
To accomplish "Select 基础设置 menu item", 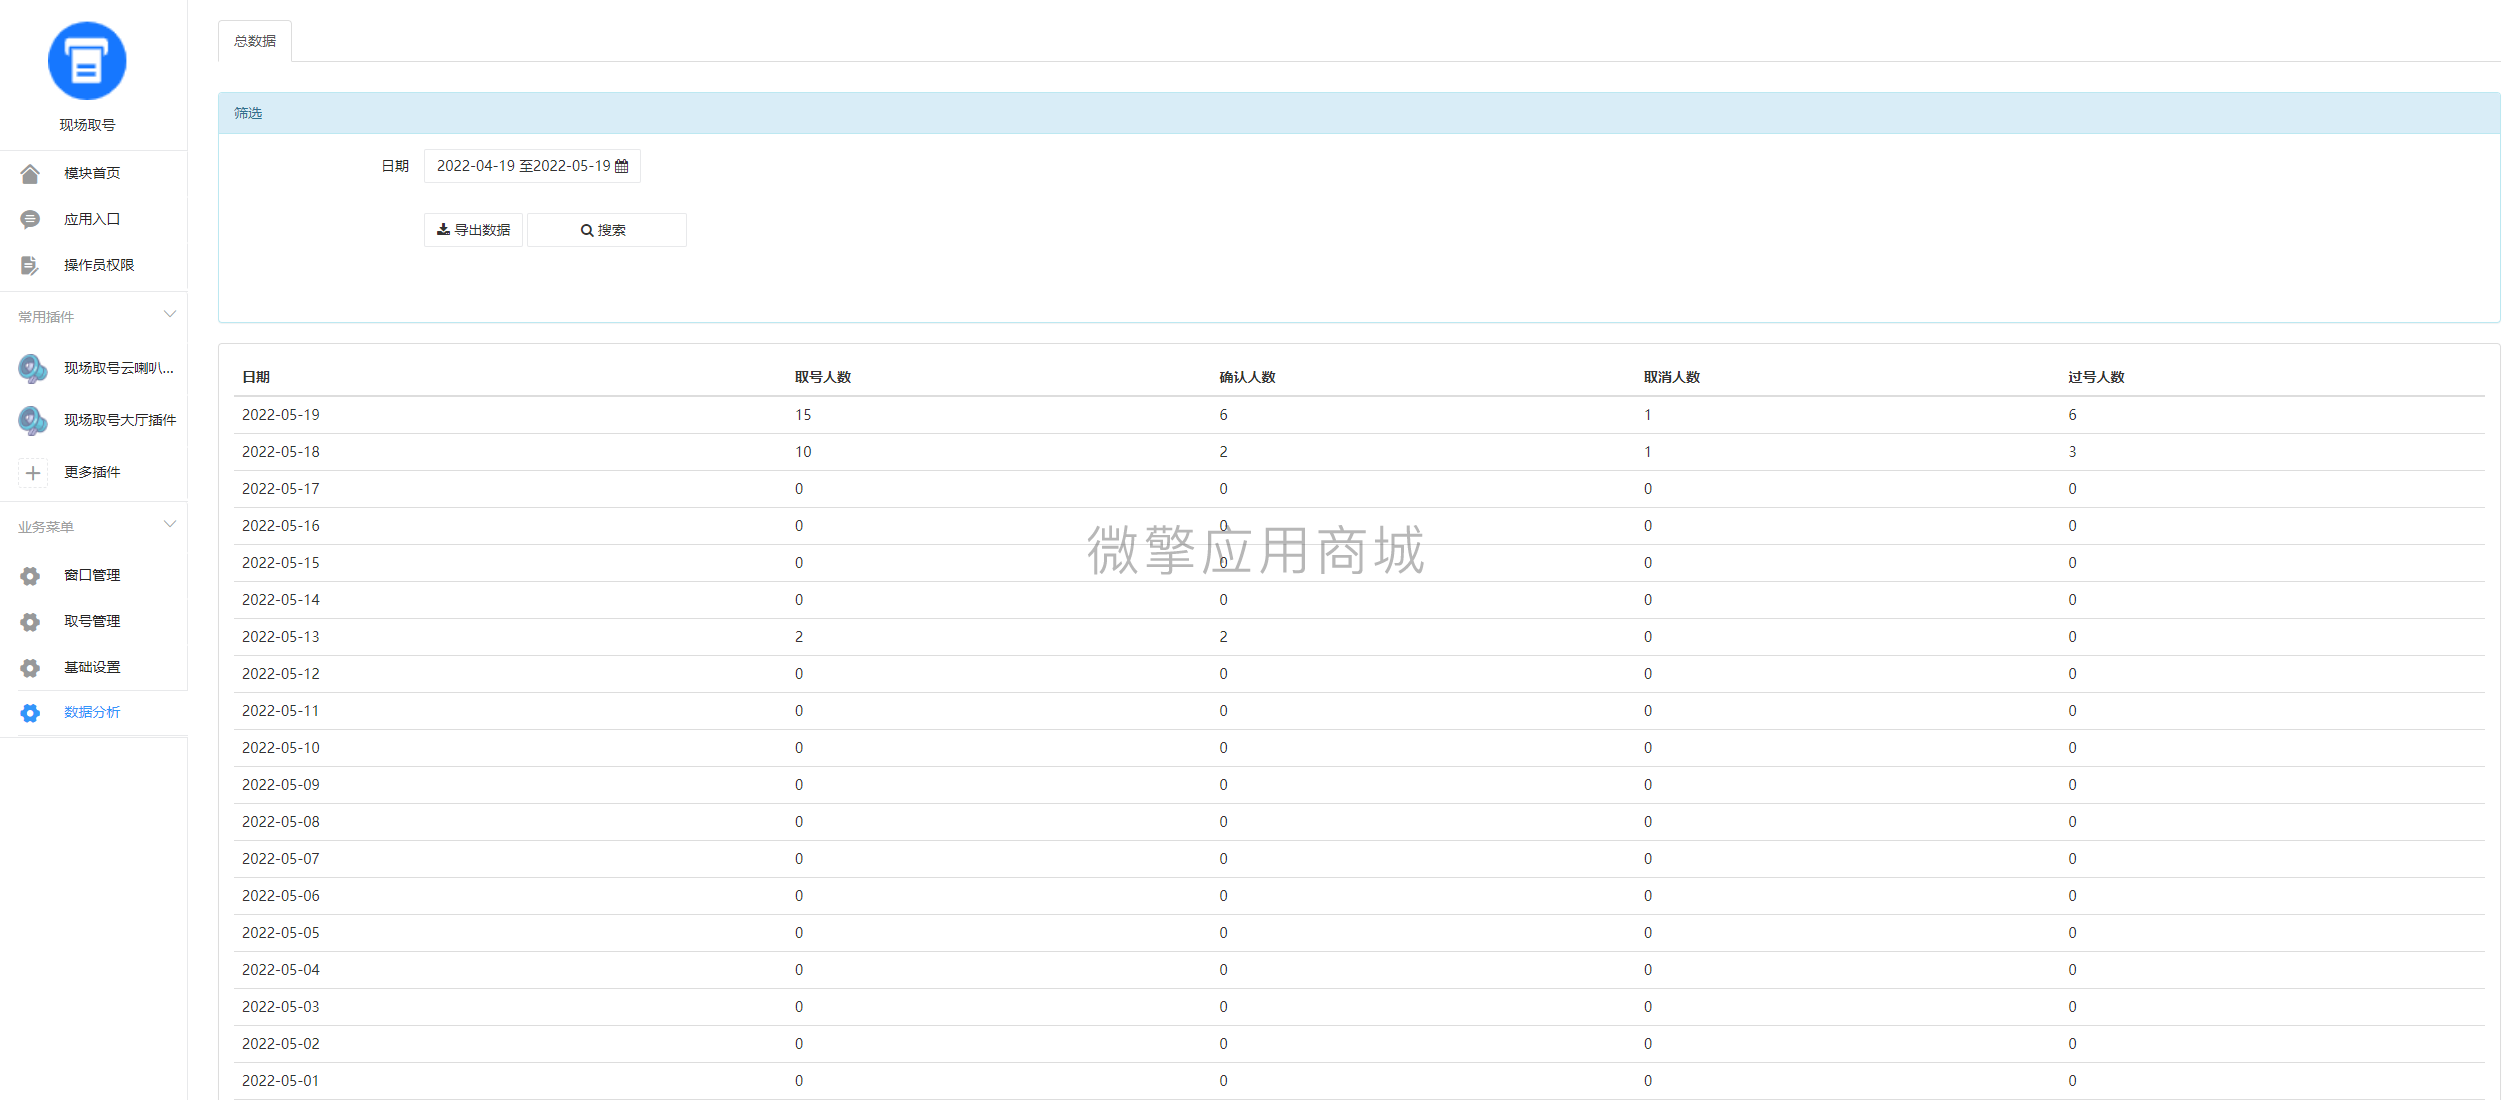I will point(91,666).
